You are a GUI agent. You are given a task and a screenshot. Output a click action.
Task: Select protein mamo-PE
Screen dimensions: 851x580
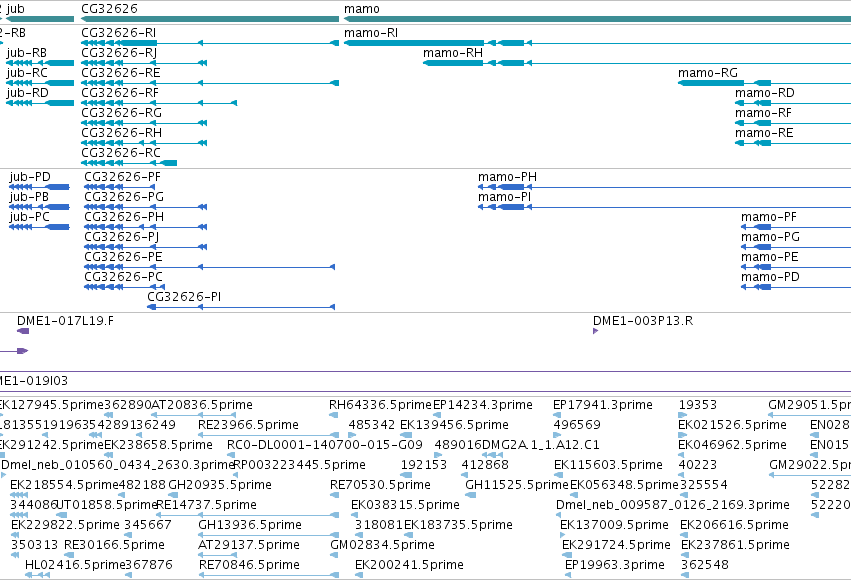[770, 257]
